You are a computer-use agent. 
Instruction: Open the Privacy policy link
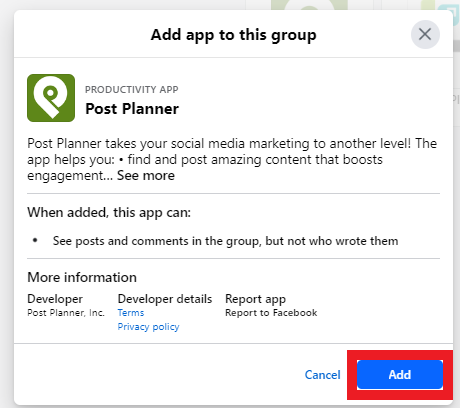tap(148, 327)
